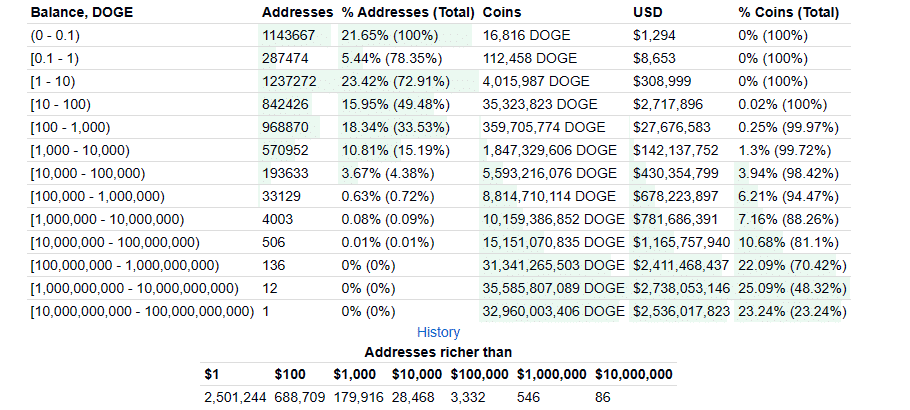Click the 32,960,003,406 DOGE coins cell
Screen dimensions: 910x410
tap(554, 311)
